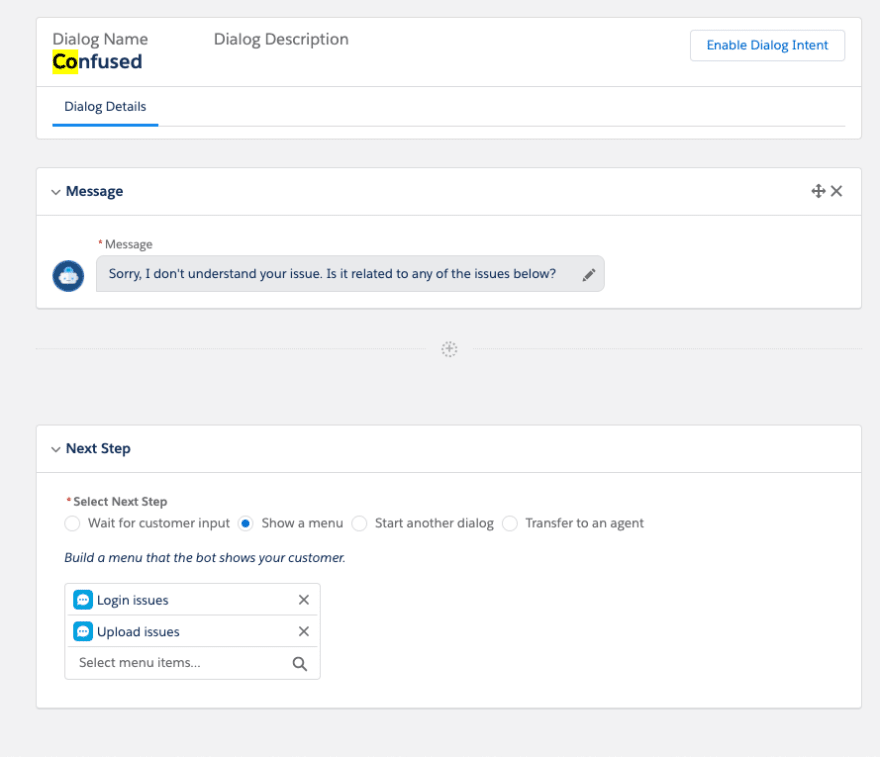Screen dimensions: 880x757
Task: Click Enable Dialog Intent button
Action: point(767,45)
